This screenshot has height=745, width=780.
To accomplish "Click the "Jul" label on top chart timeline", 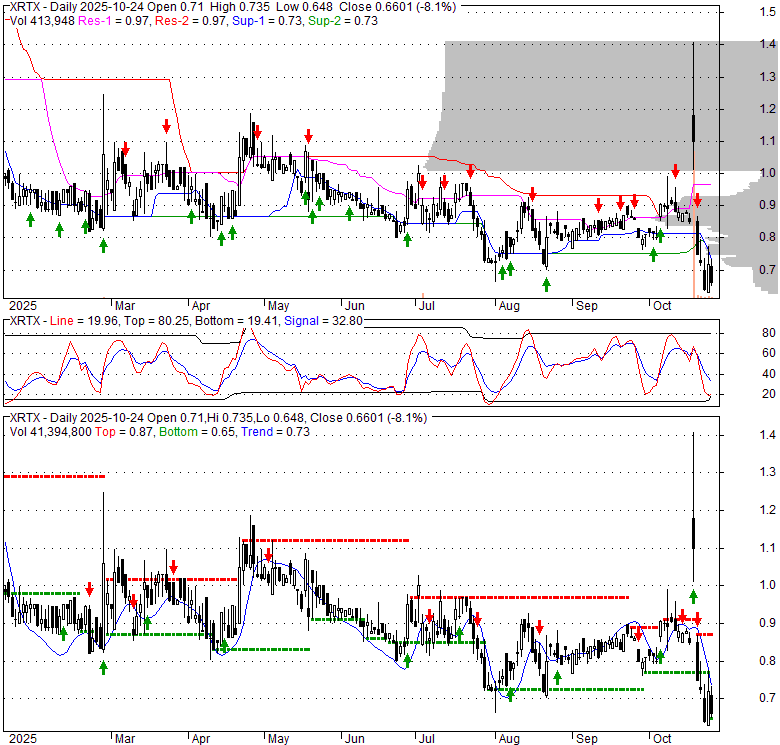I will [426, 305].
